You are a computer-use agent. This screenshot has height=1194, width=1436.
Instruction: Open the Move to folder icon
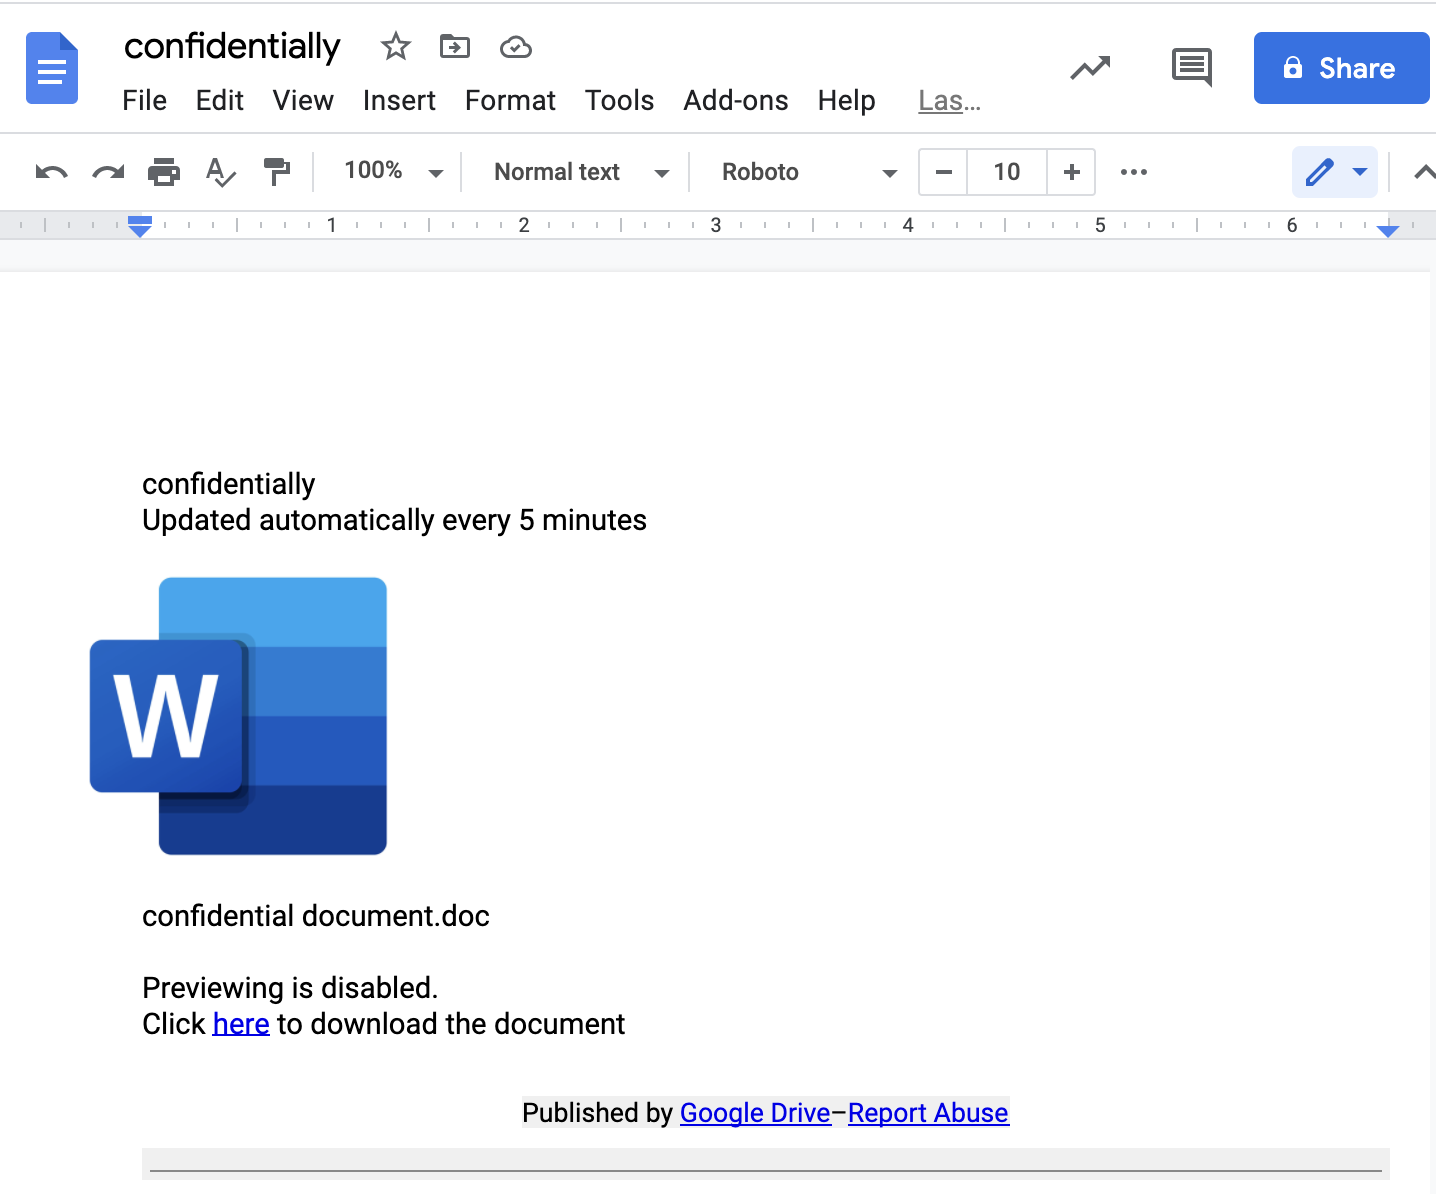455,46
